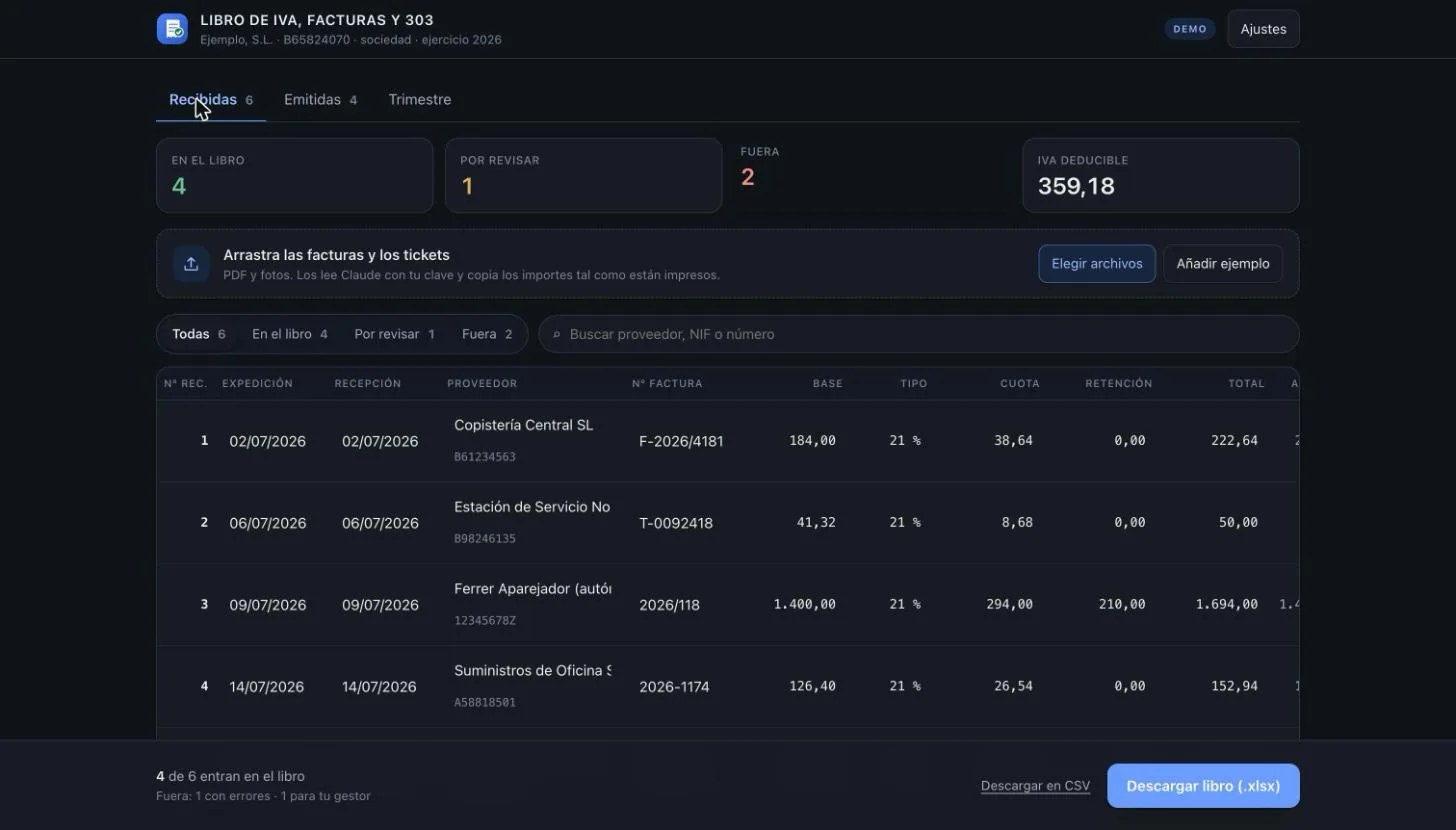Click the upload arrow icon in the drop area

point(191,264)
